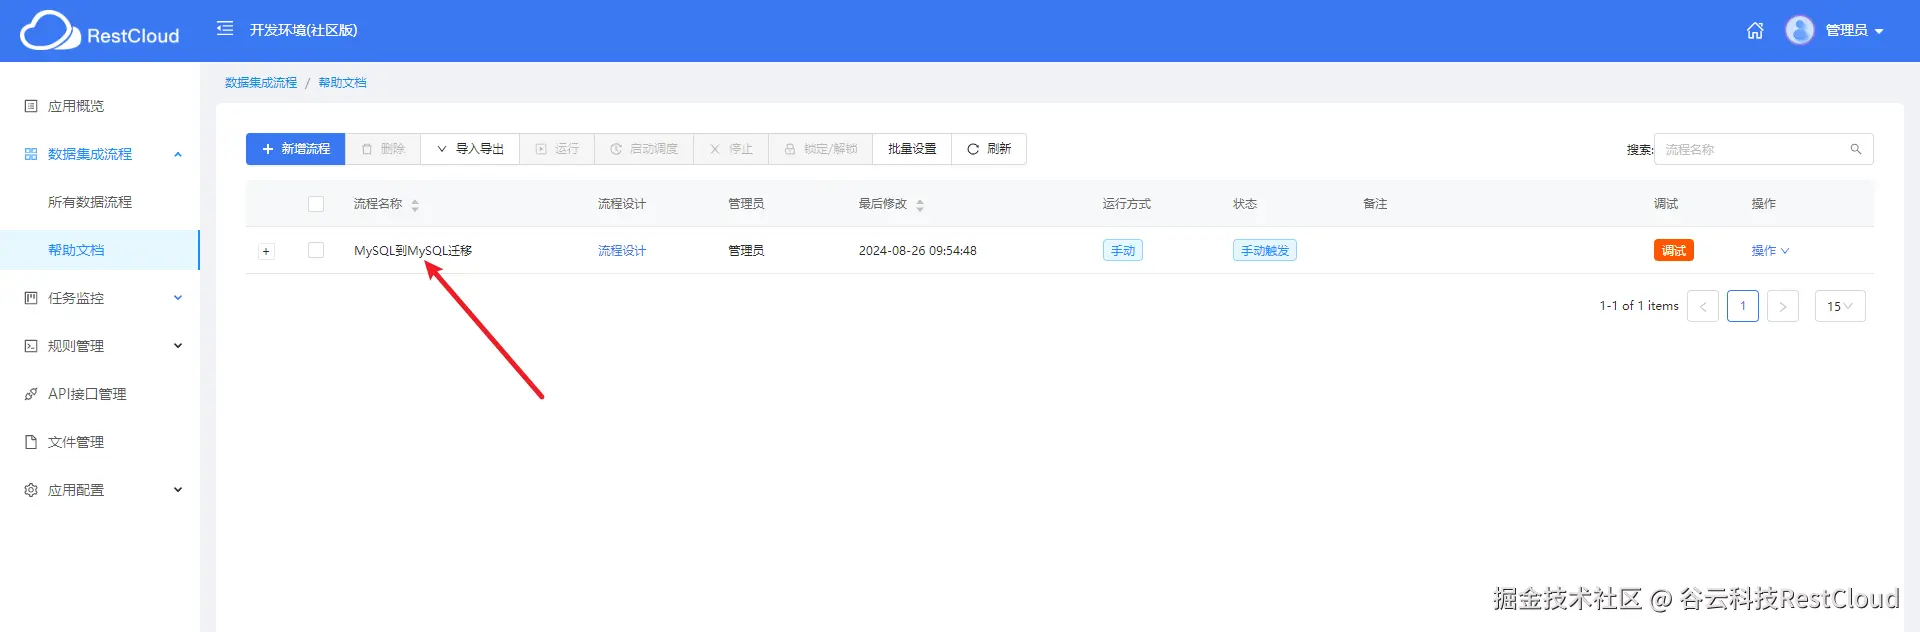Image resolution: width=1920 pixels, height=632 pixels.
Task: Click the 手动 run mode tag
Action: (1123, 251)
